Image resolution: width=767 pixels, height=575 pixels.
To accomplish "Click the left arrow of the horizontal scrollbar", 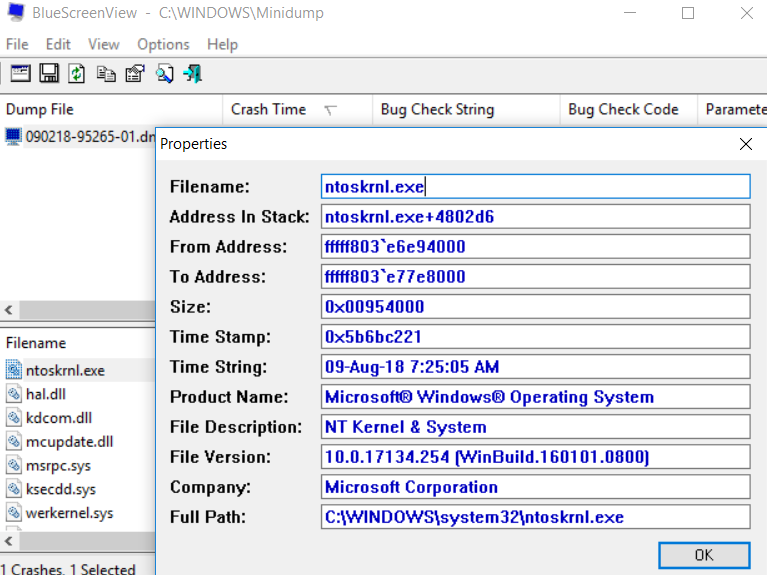I will pos(8,311).
